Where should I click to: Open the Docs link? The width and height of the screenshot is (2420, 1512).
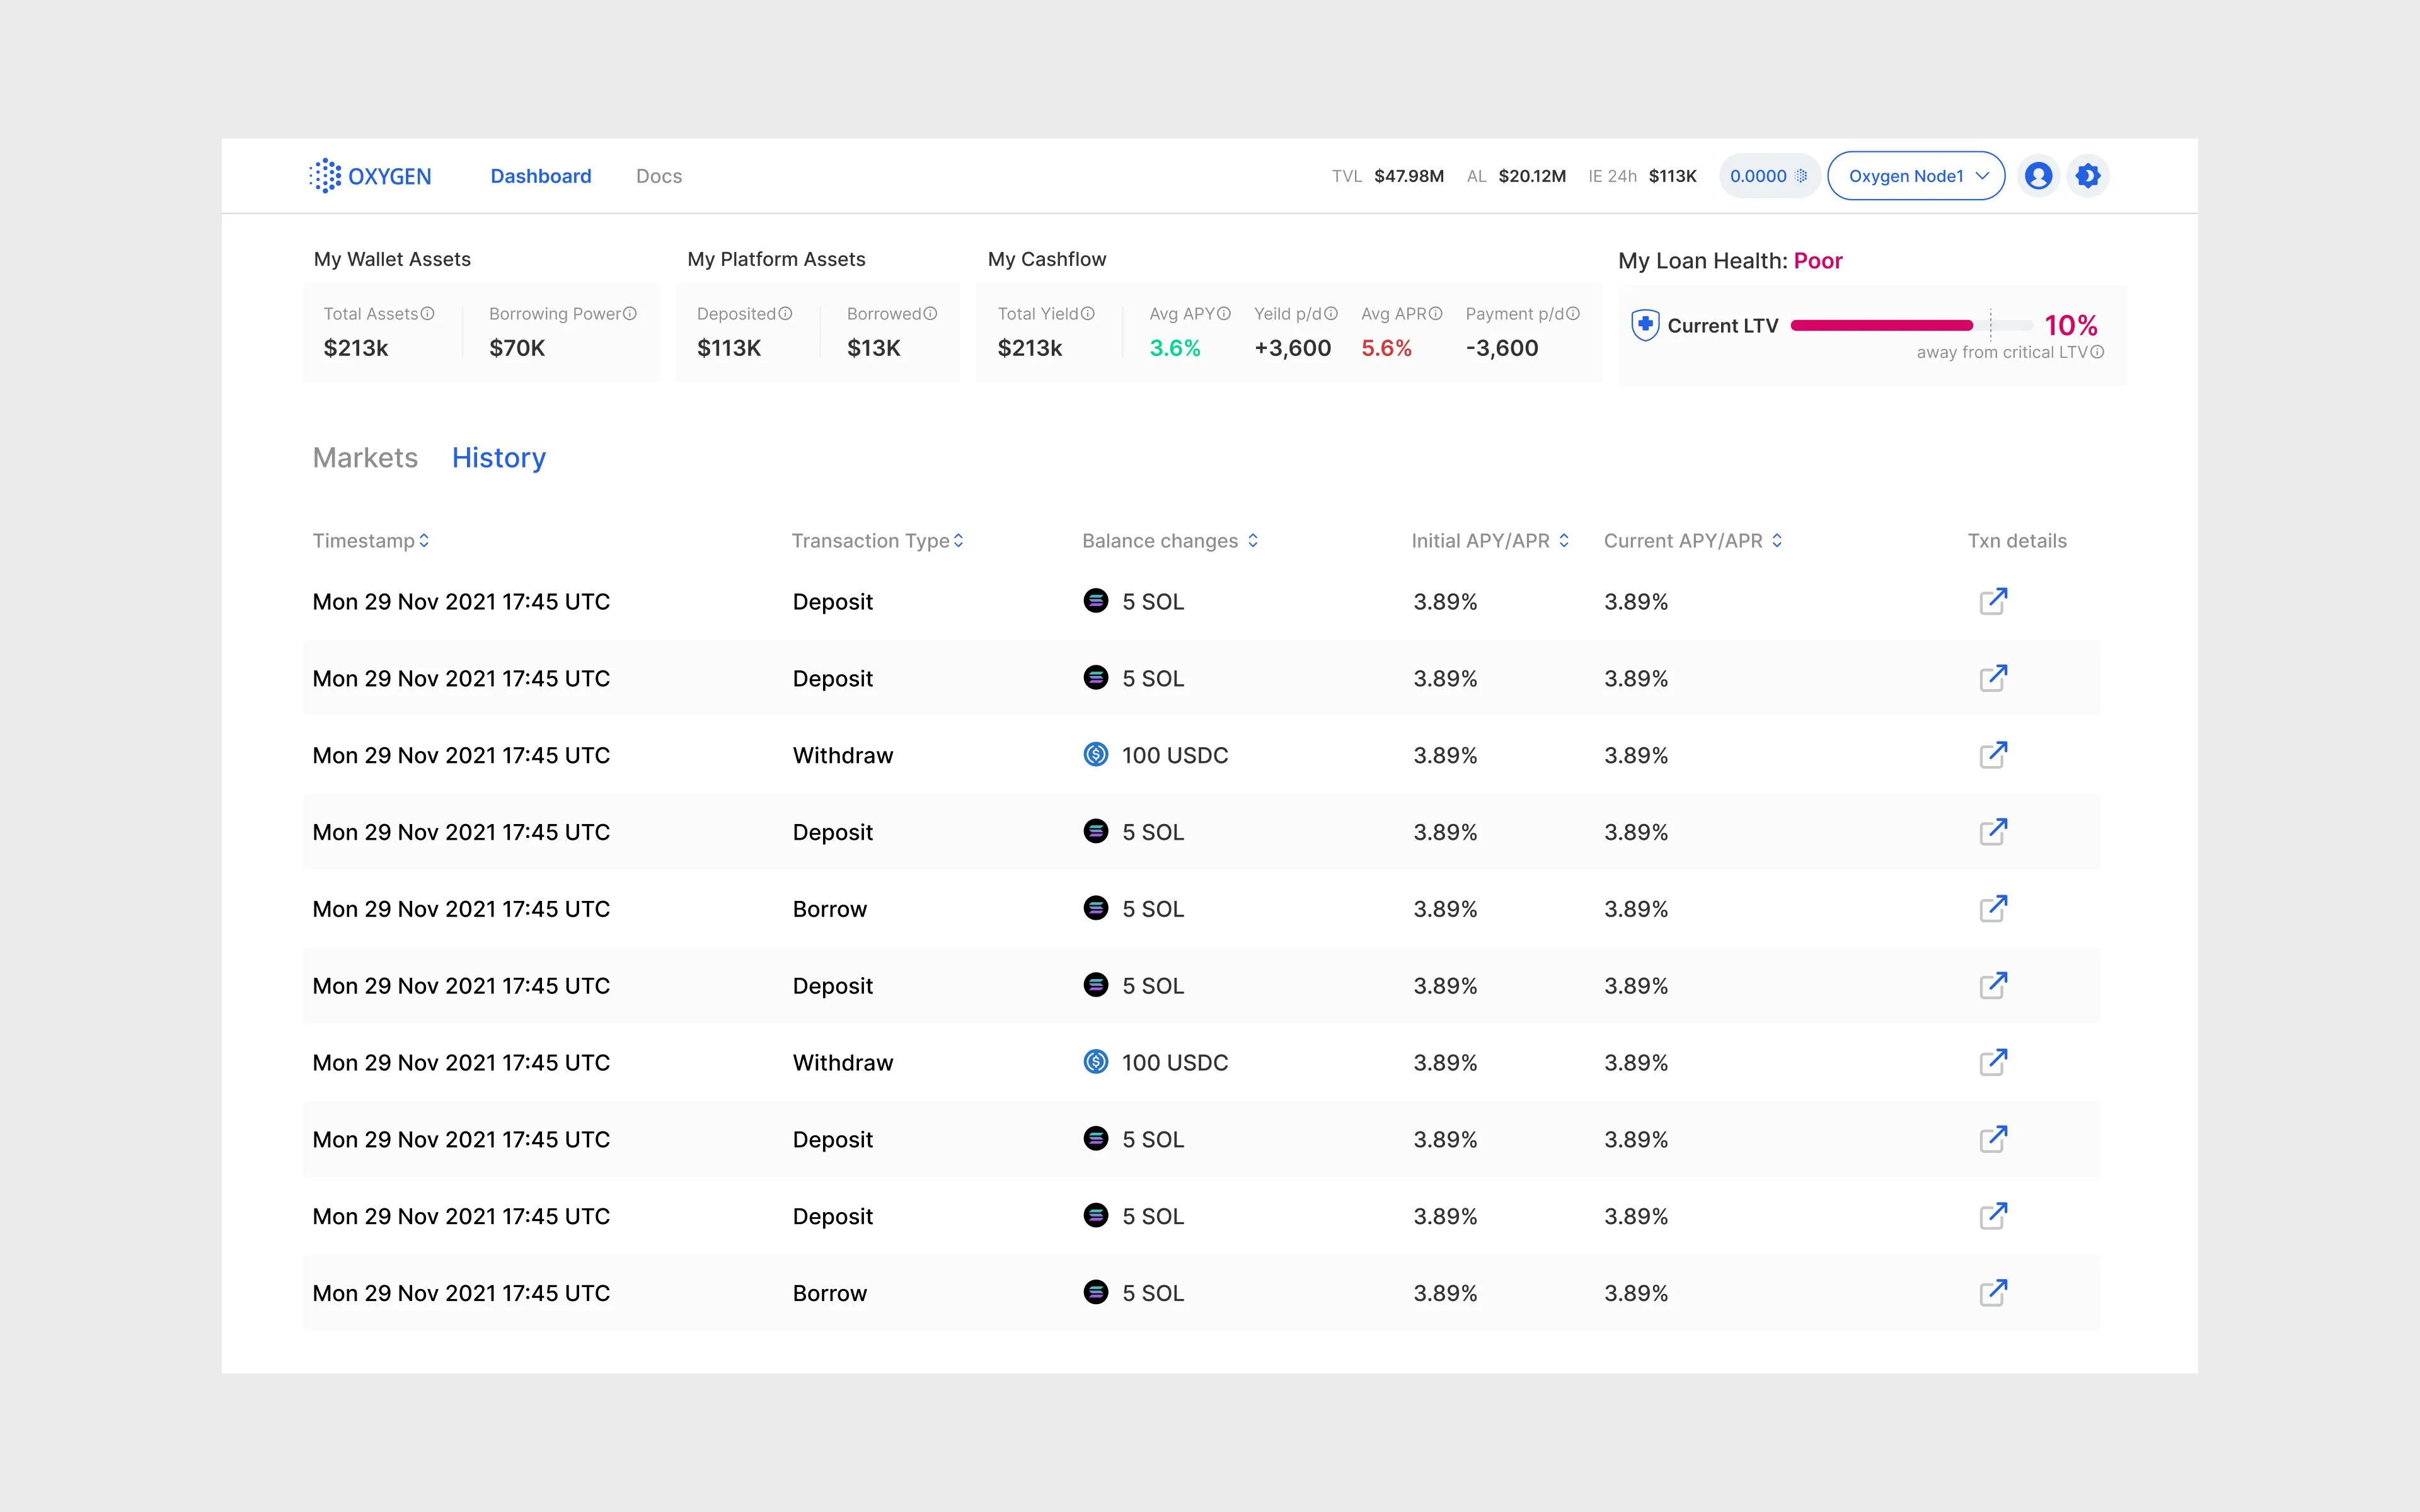click(x=659, y=176)
